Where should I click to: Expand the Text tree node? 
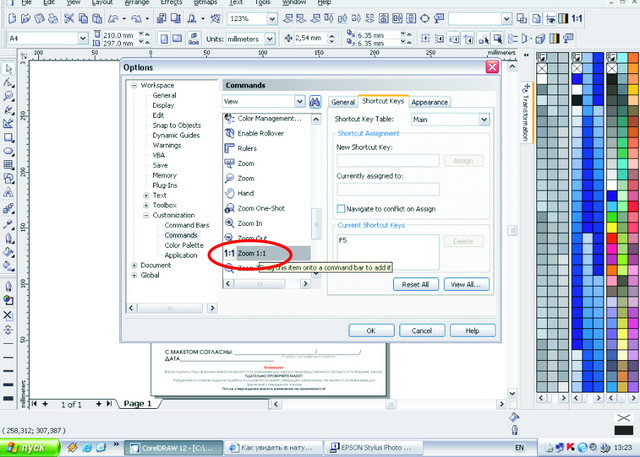[146, 195]
